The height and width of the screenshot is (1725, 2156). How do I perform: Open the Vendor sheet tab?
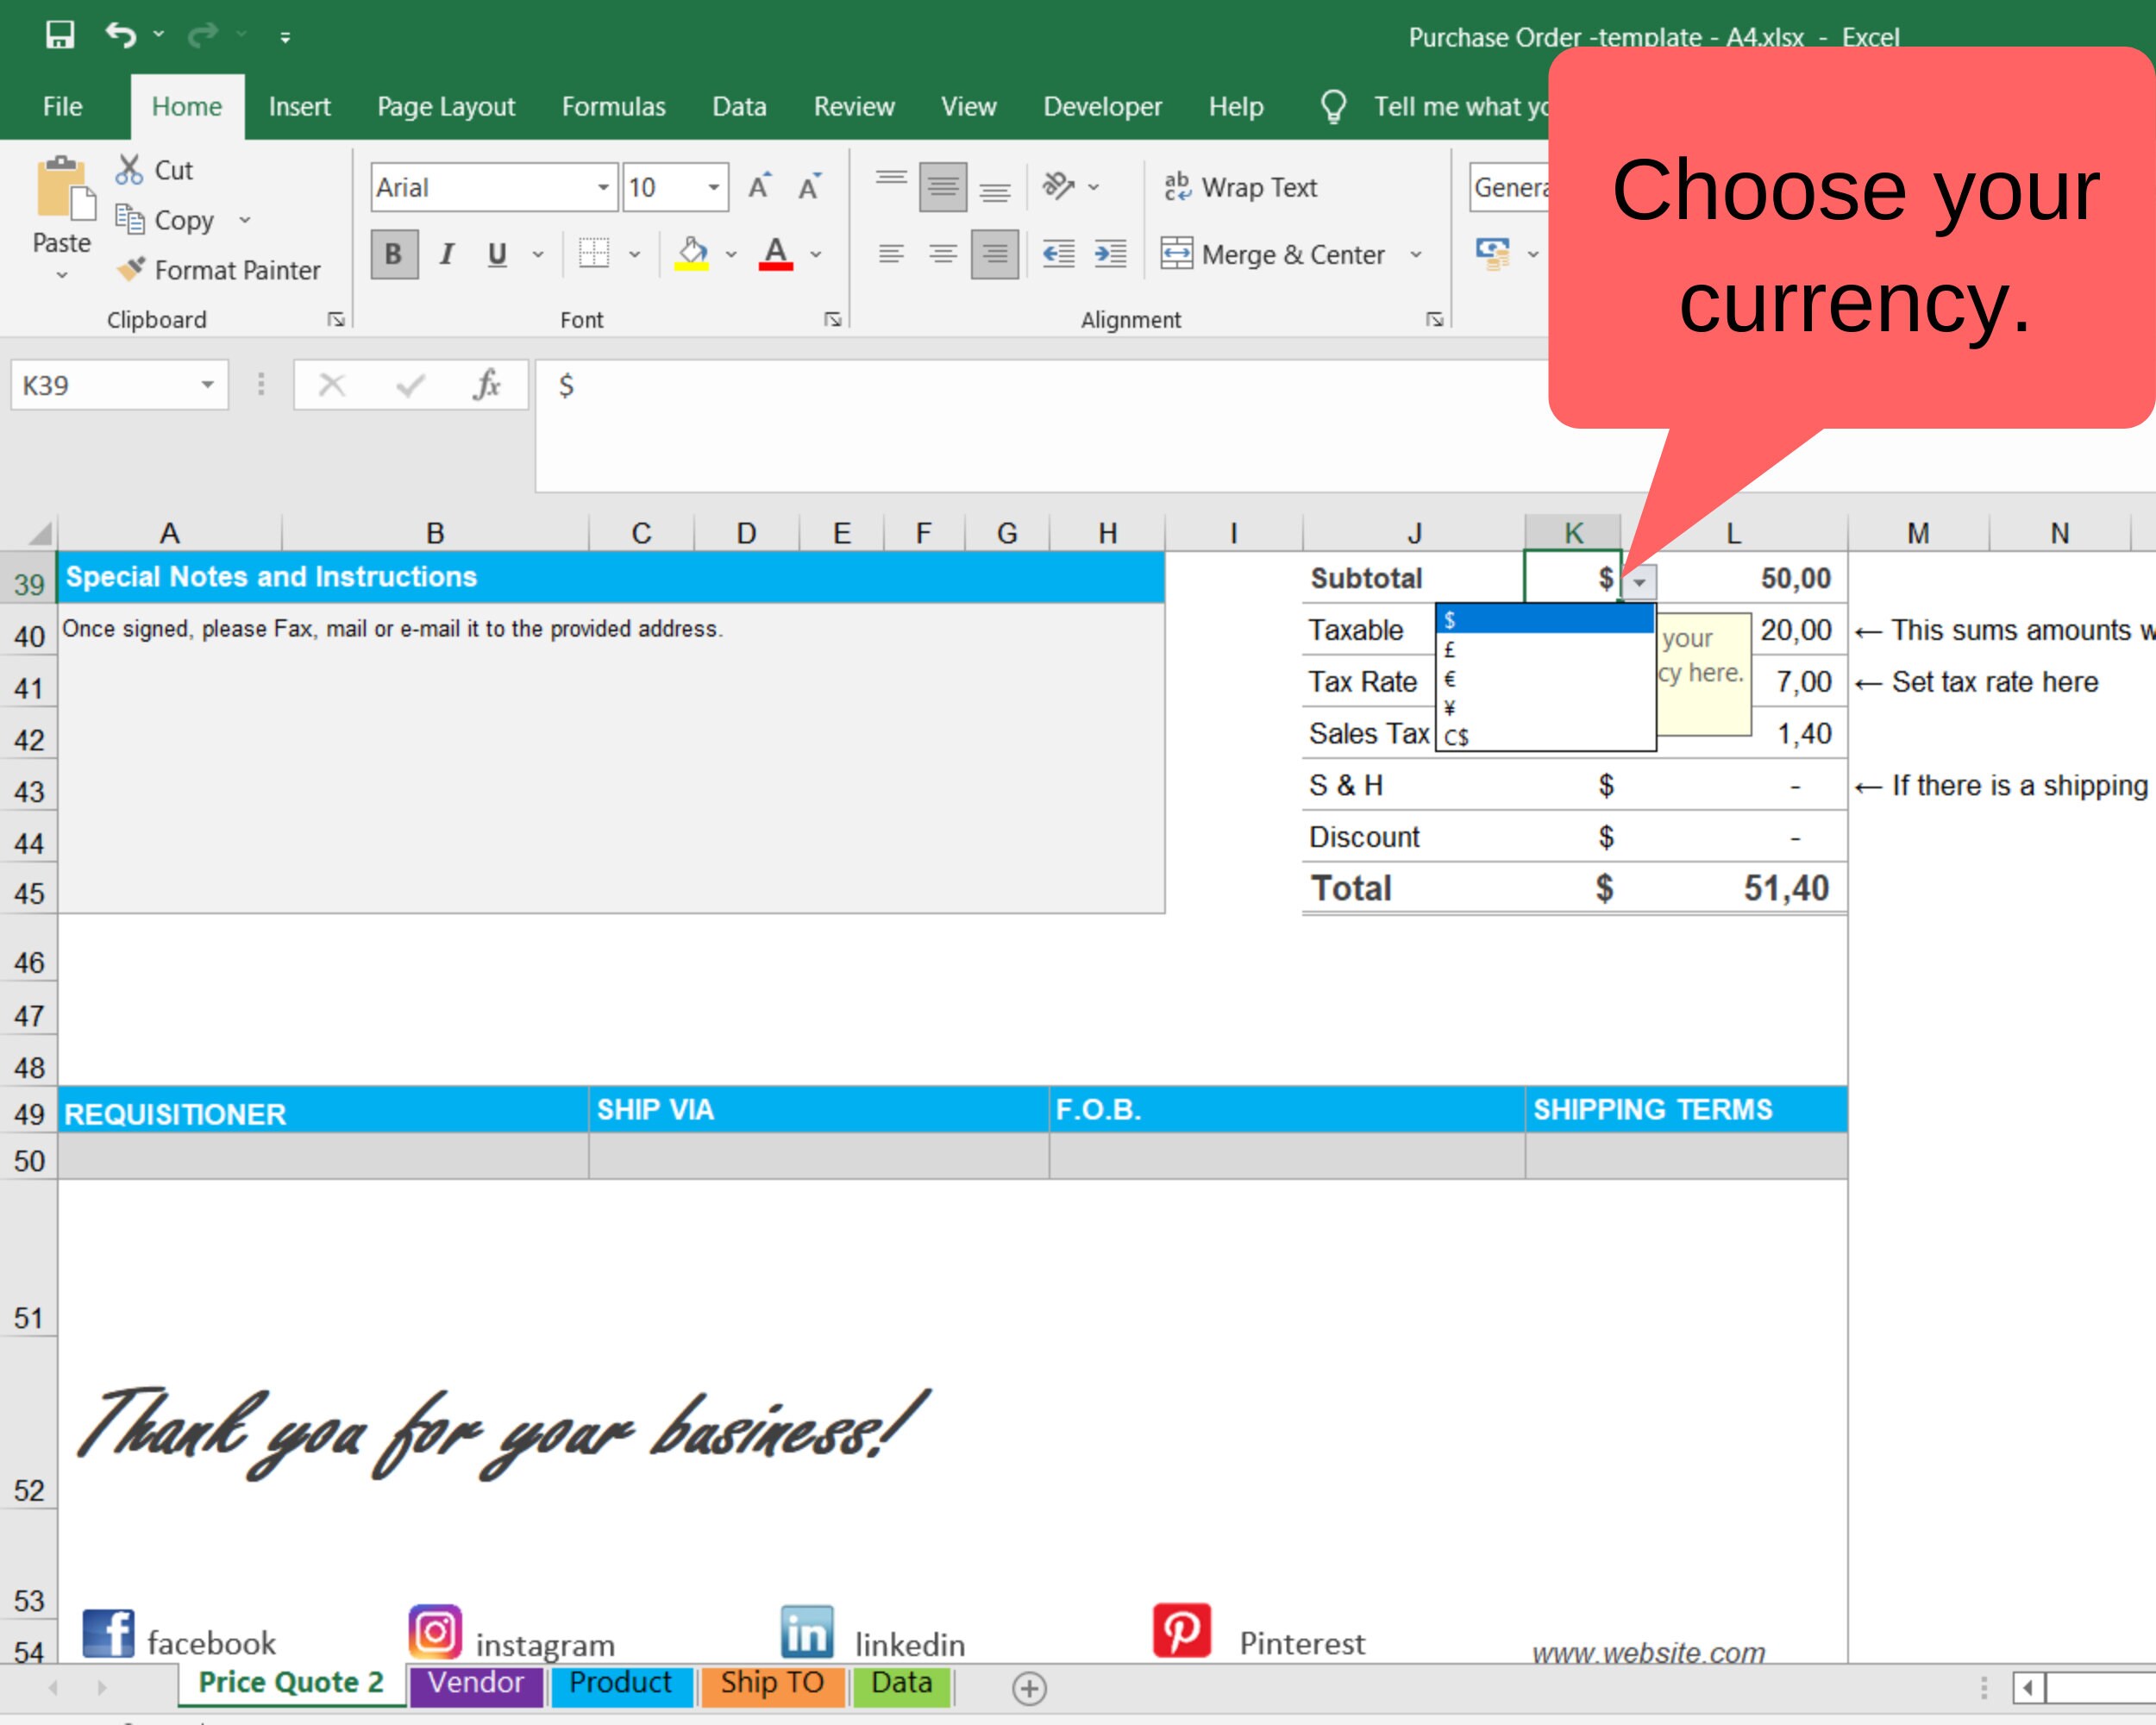point(477,1684)
